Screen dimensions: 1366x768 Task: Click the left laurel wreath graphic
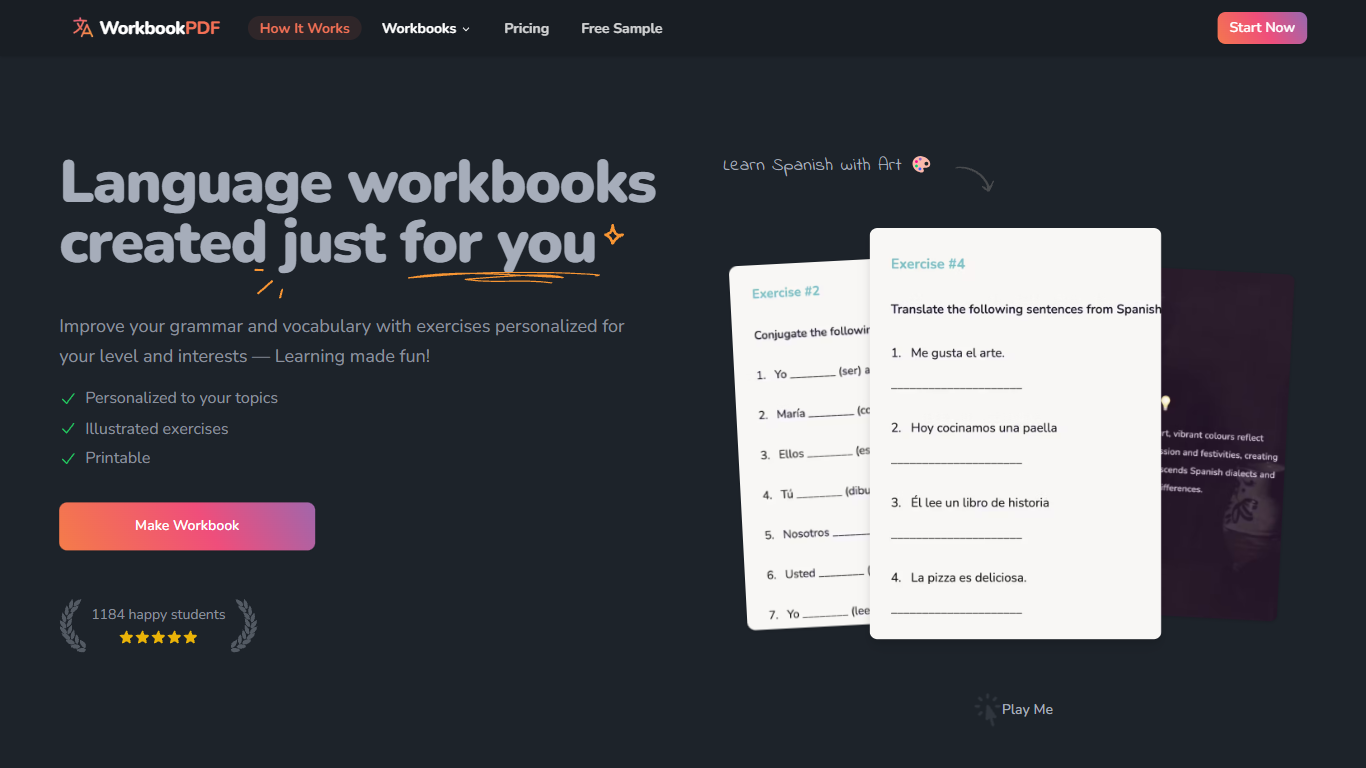[x=71, y=625]
